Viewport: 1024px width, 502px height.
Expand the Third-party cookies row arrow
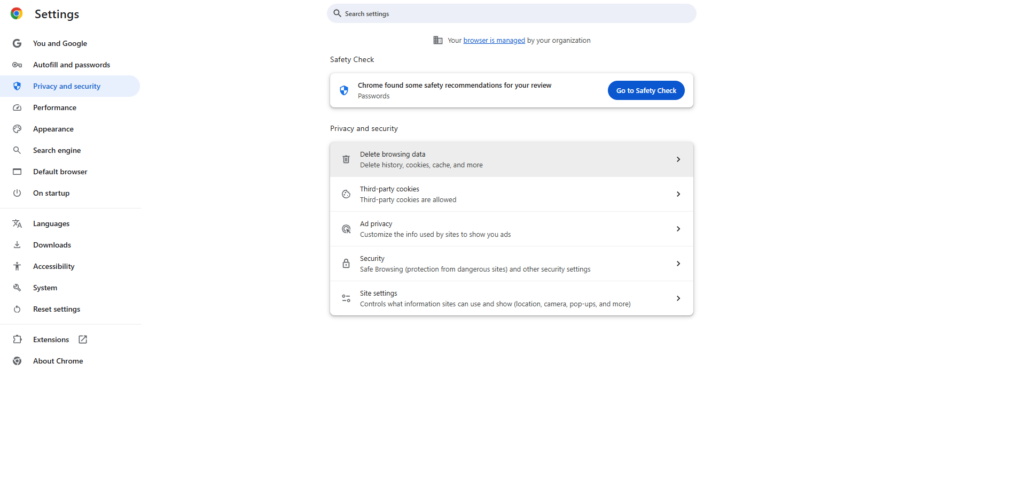678,194
